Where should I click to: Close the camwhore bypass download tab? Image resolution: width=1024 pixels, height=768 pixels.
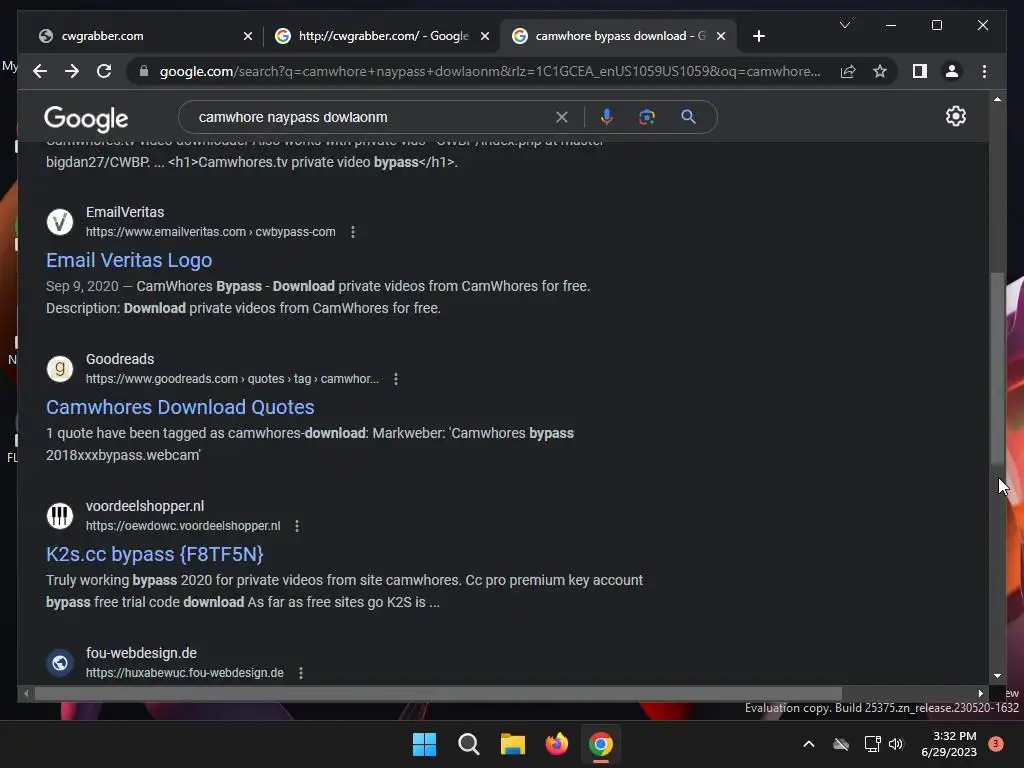(x=721, y=36)
